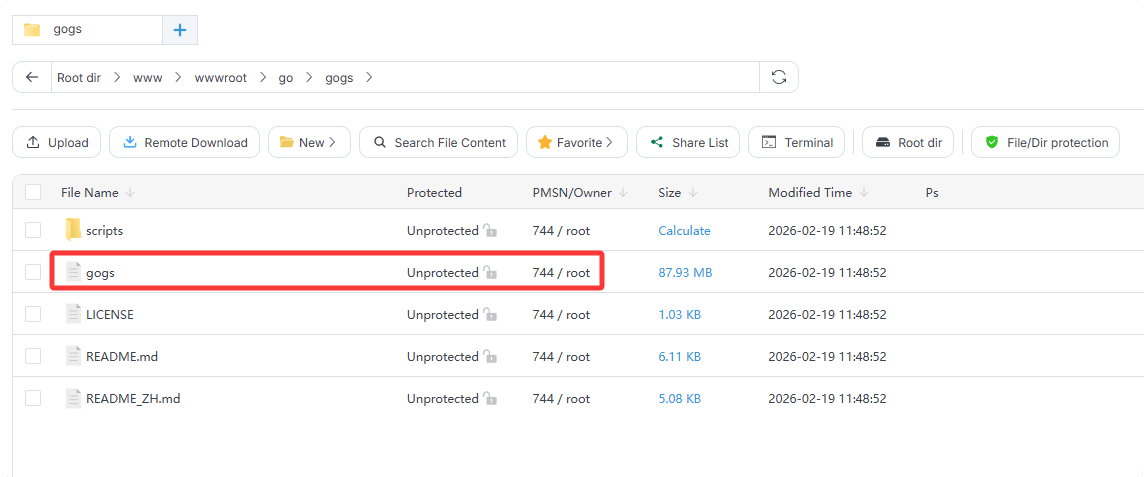
Task: Switch to the gogs tab
Action: [87, 30]
